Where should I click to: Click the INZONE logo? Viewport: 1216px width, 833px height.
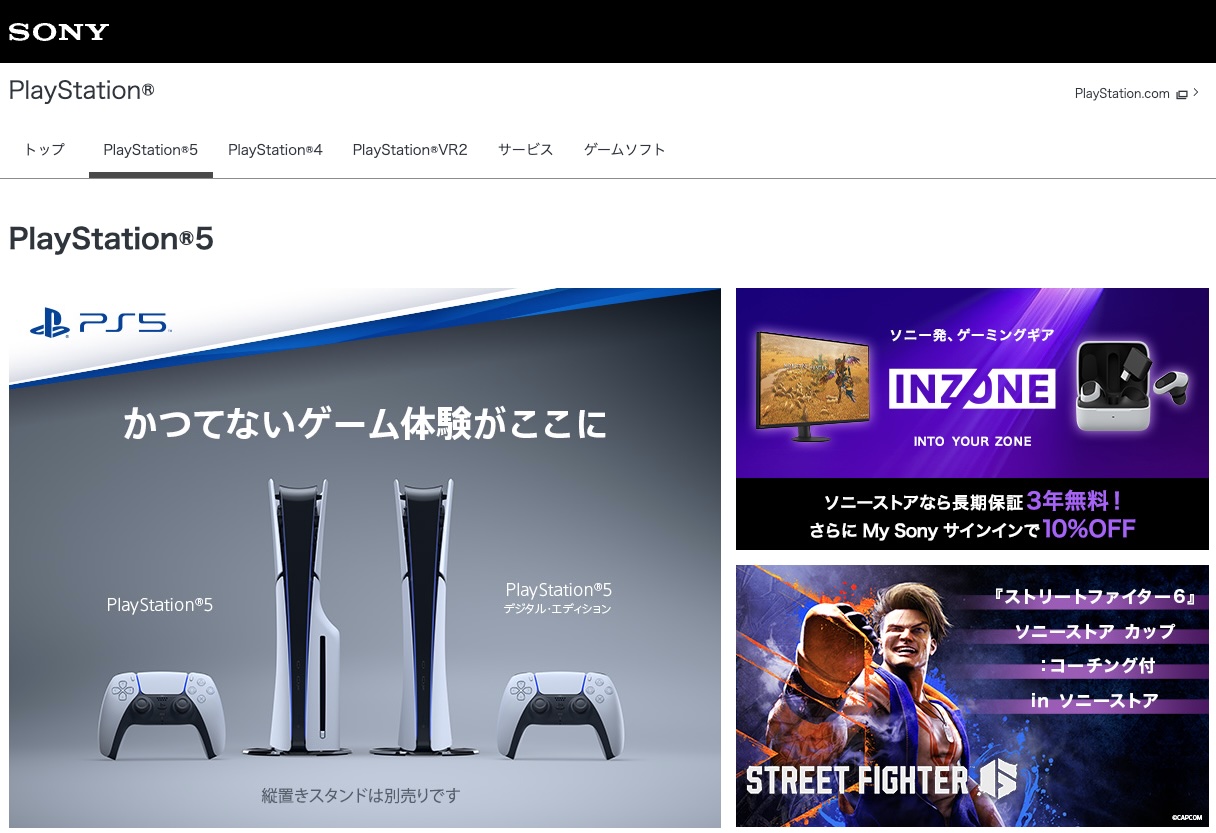point(972,389)
